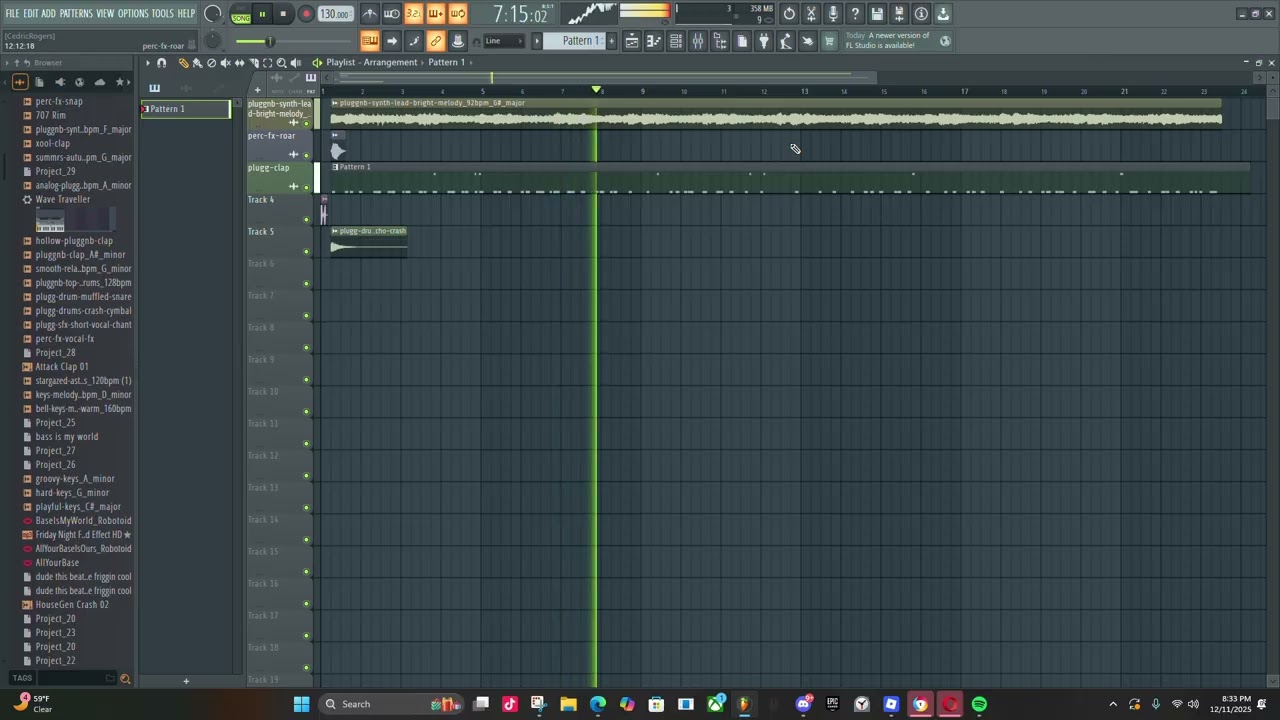Open File Explorer from the taskbar
1280x720 pixels.
tap(568, 704)
